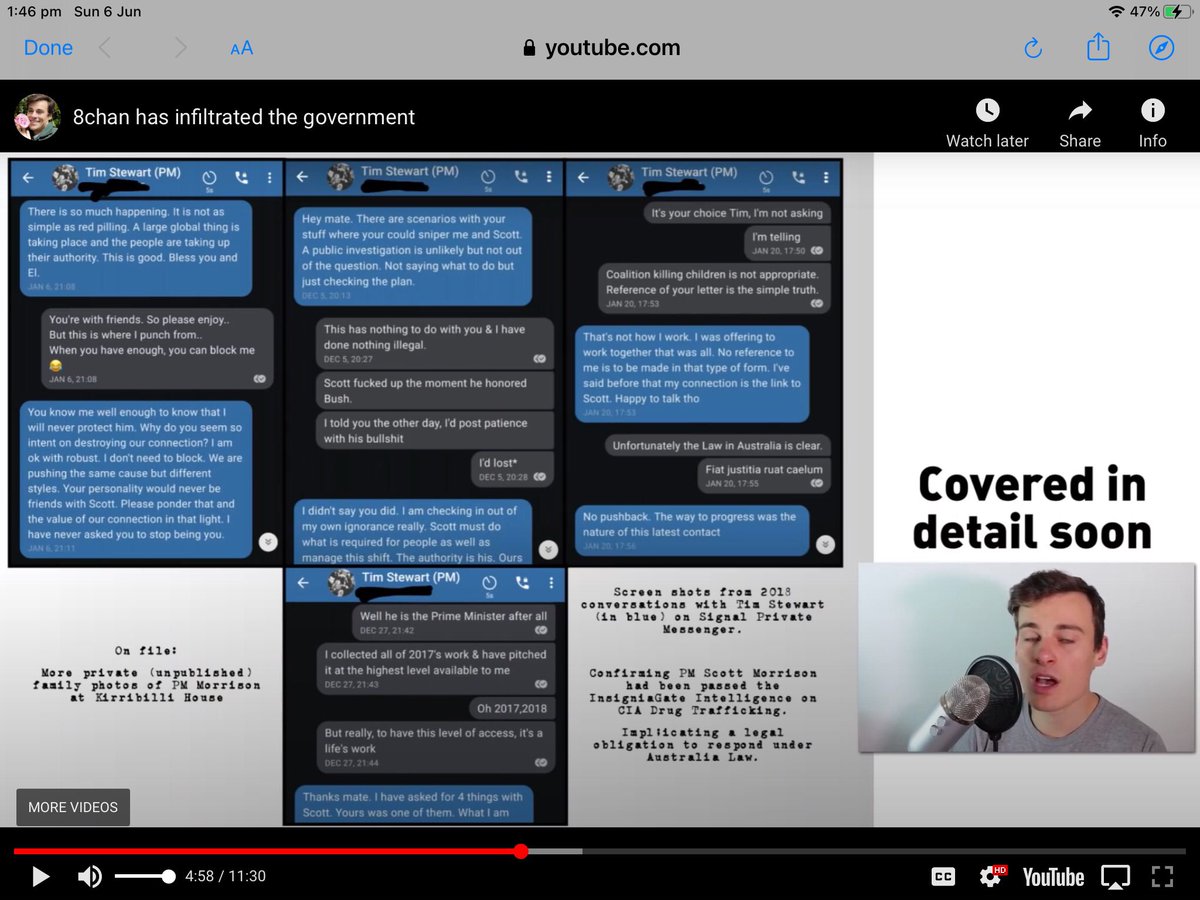
Task: Click the 4:58 / 11:30 time display
Action: coord(225,877)
